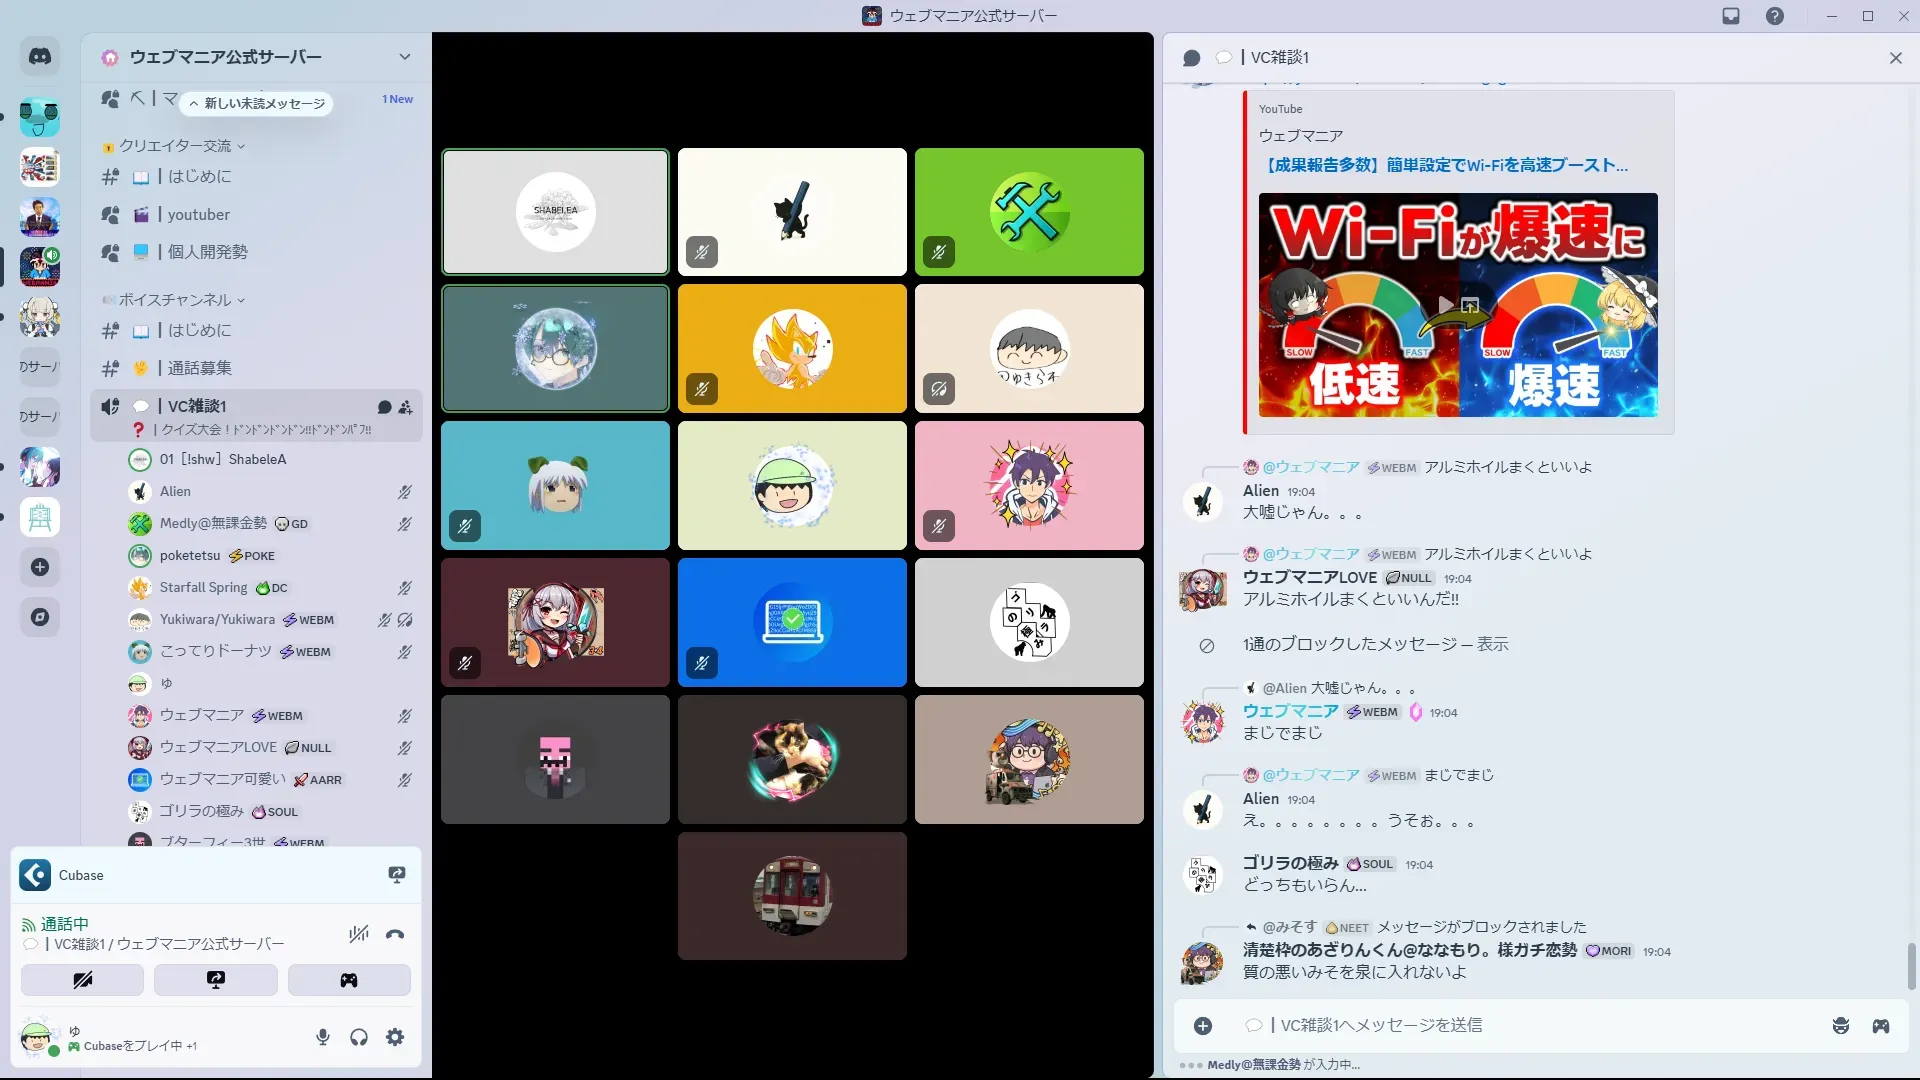Select the 通話募集 channel
The height and width of the screenshot is (1080, 1920).
pos(199,368)
